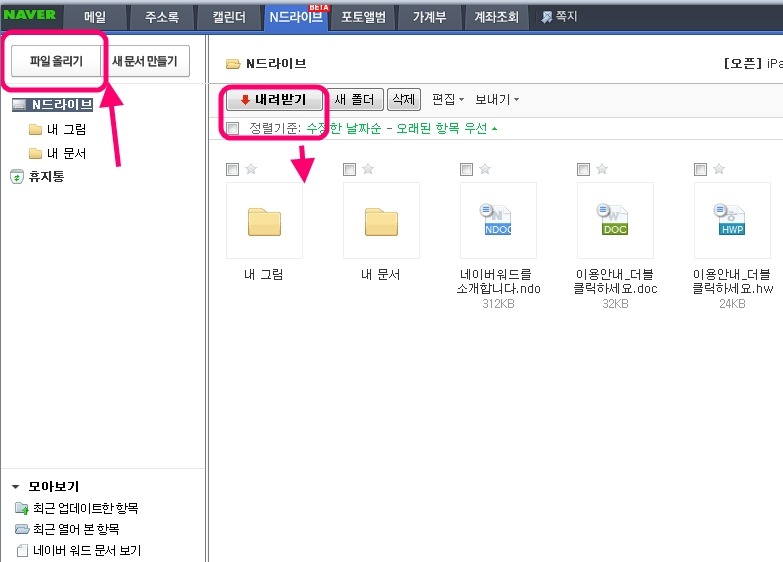Go to the 캘린더 tab

[229, 17]
